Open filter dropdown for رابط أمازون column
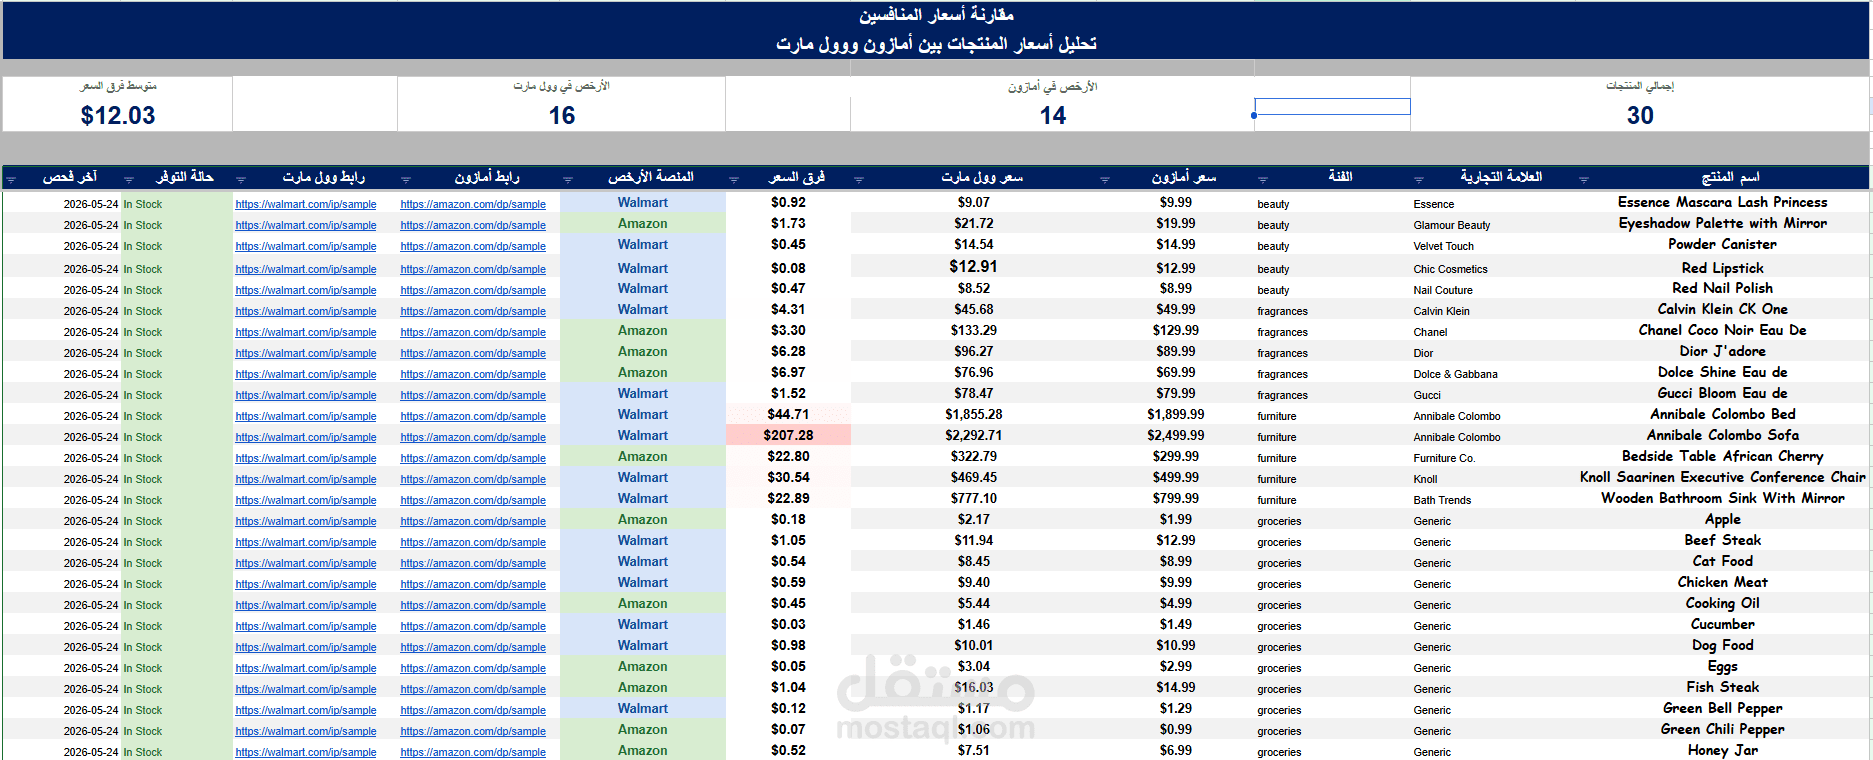 tap(406, 180)
